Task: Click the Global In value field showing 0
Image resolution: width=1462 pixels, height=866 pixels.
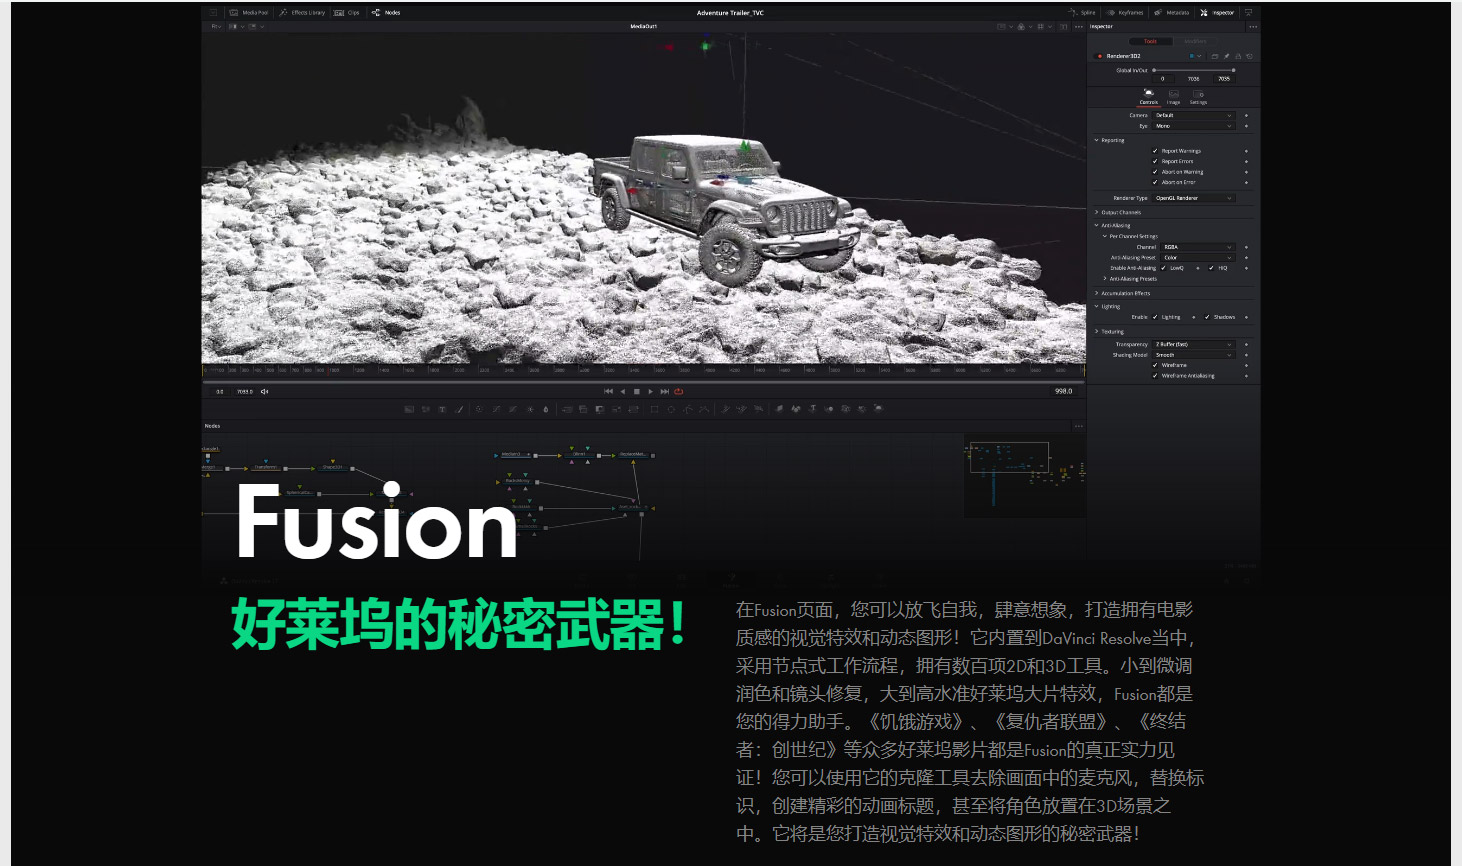Action: (x=1163, y=79)
